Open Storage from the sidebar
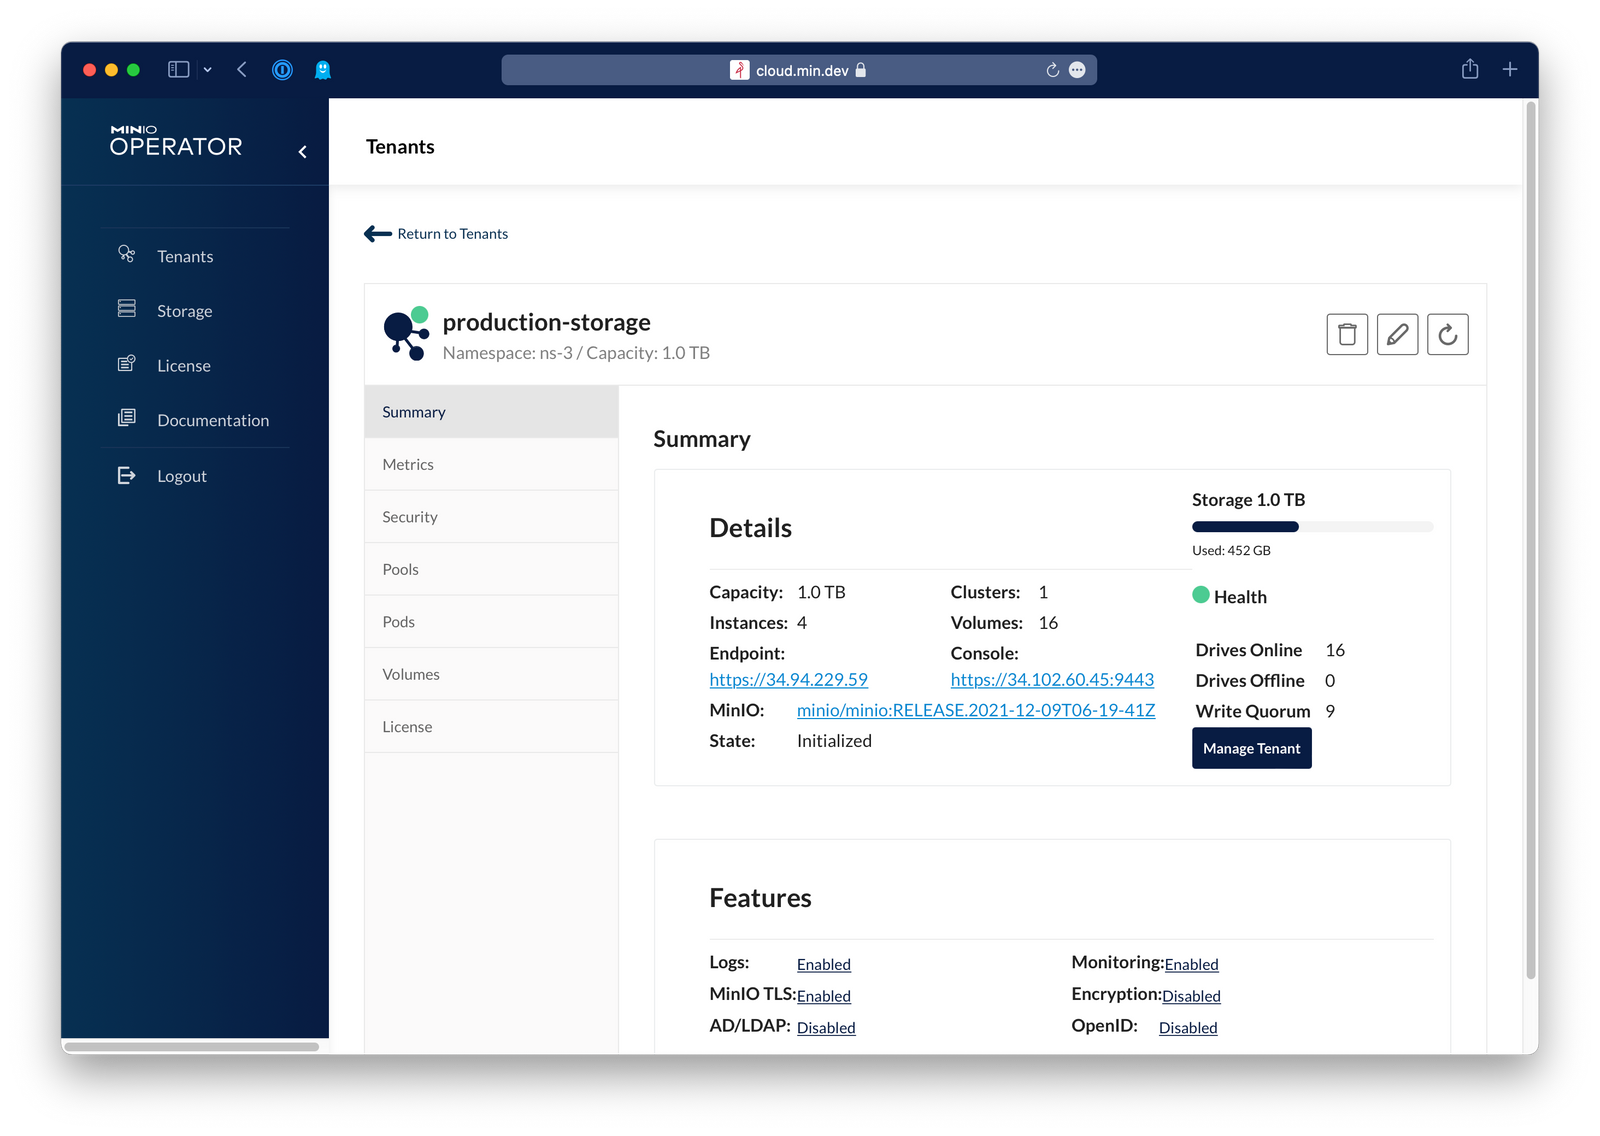The image size is (1600, 1136). 184,311
